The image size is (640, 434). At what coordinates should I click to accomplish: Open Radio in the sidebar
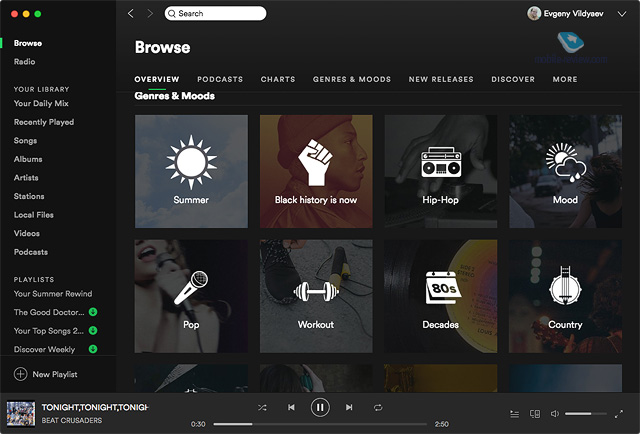pos(24,62)
